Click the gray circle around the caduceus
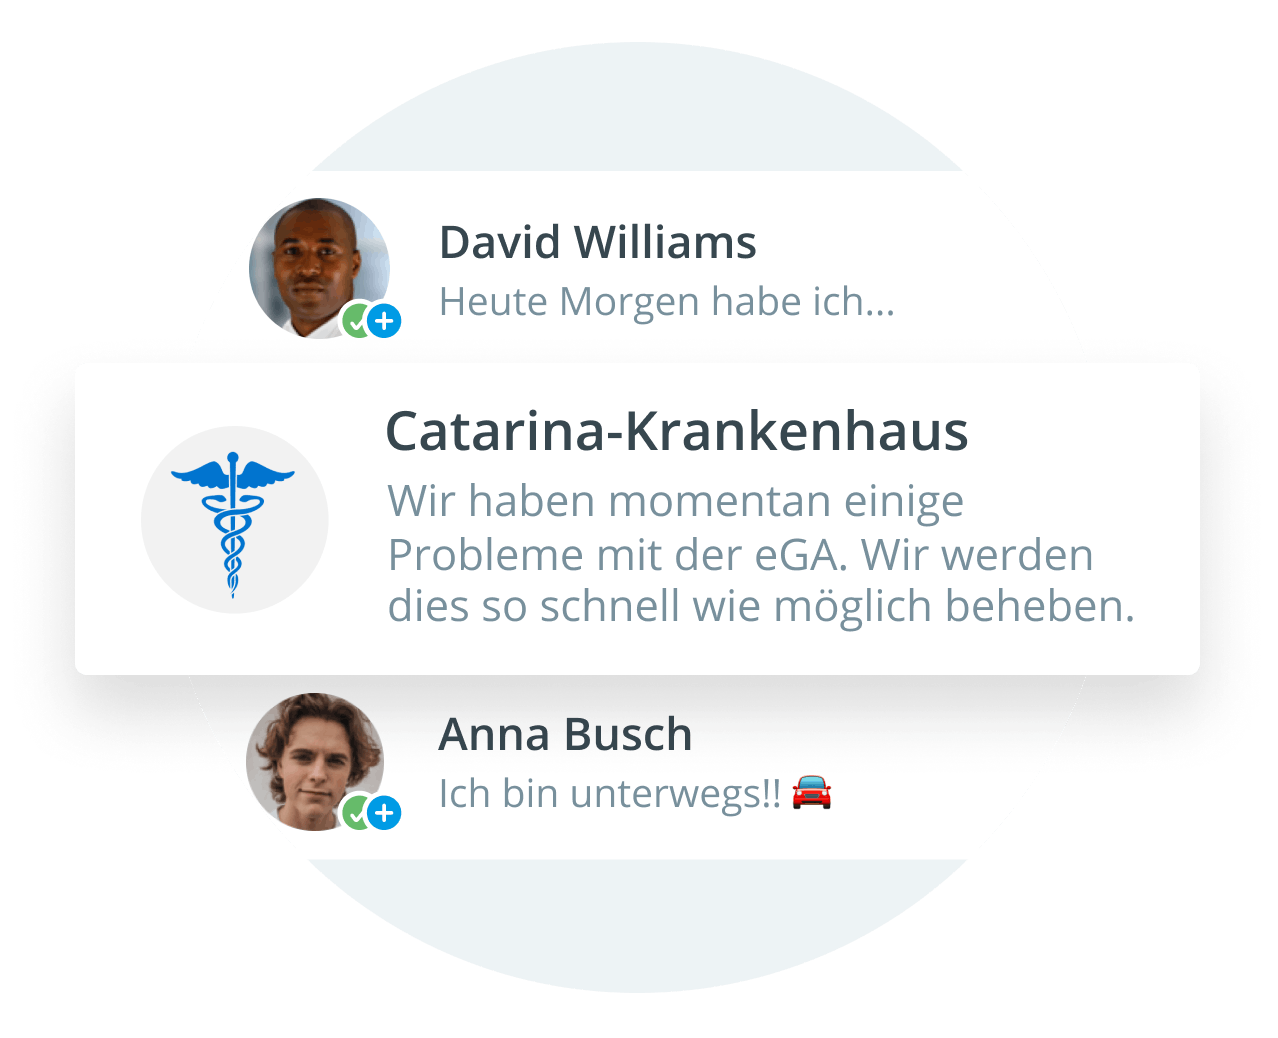Image resolution: width=1278 pixels, height=1038 pixels. (x=235, y=520)
